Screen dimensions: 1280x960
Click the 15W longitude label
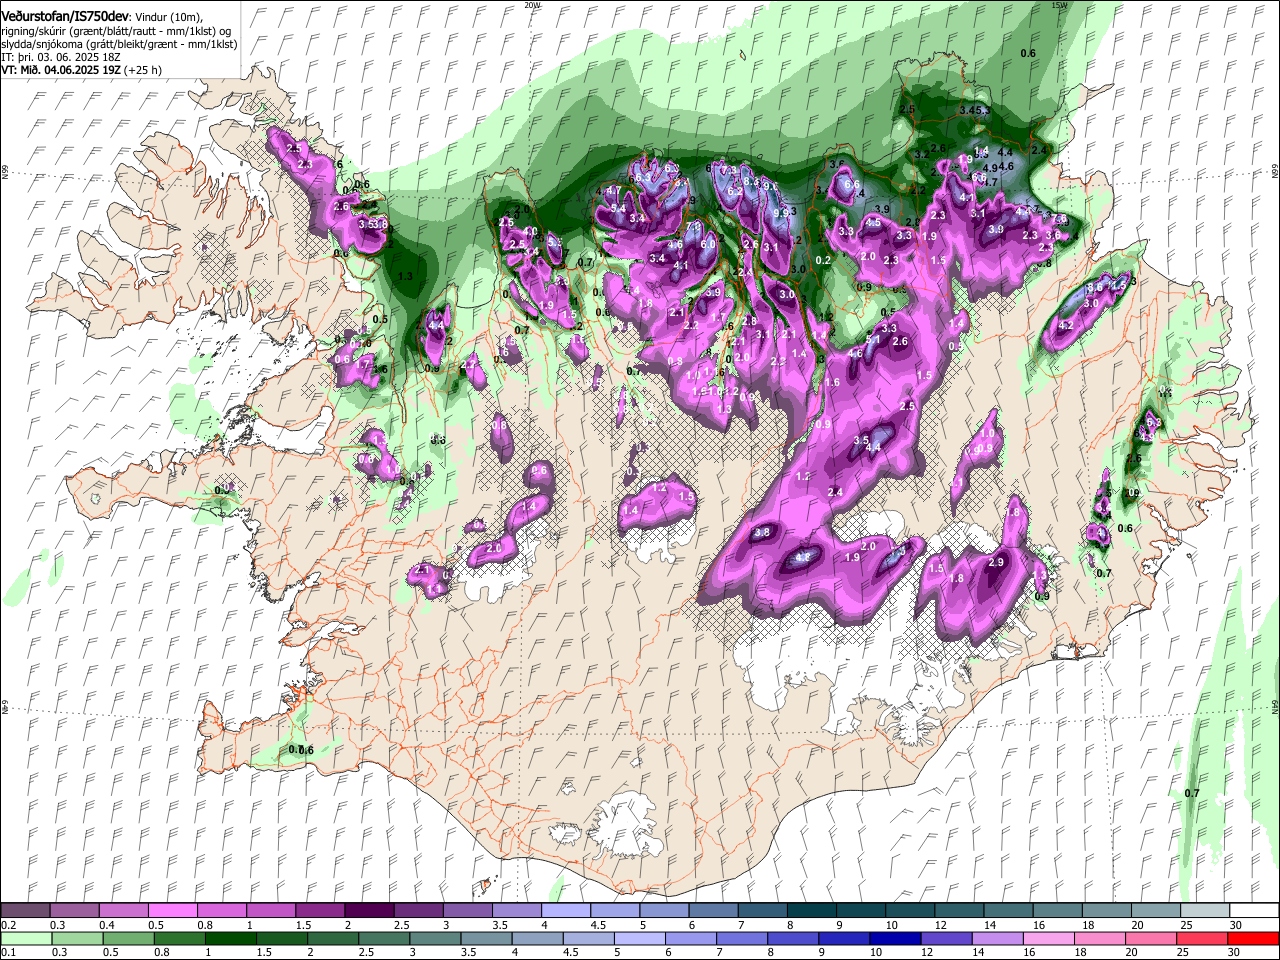1059,5
